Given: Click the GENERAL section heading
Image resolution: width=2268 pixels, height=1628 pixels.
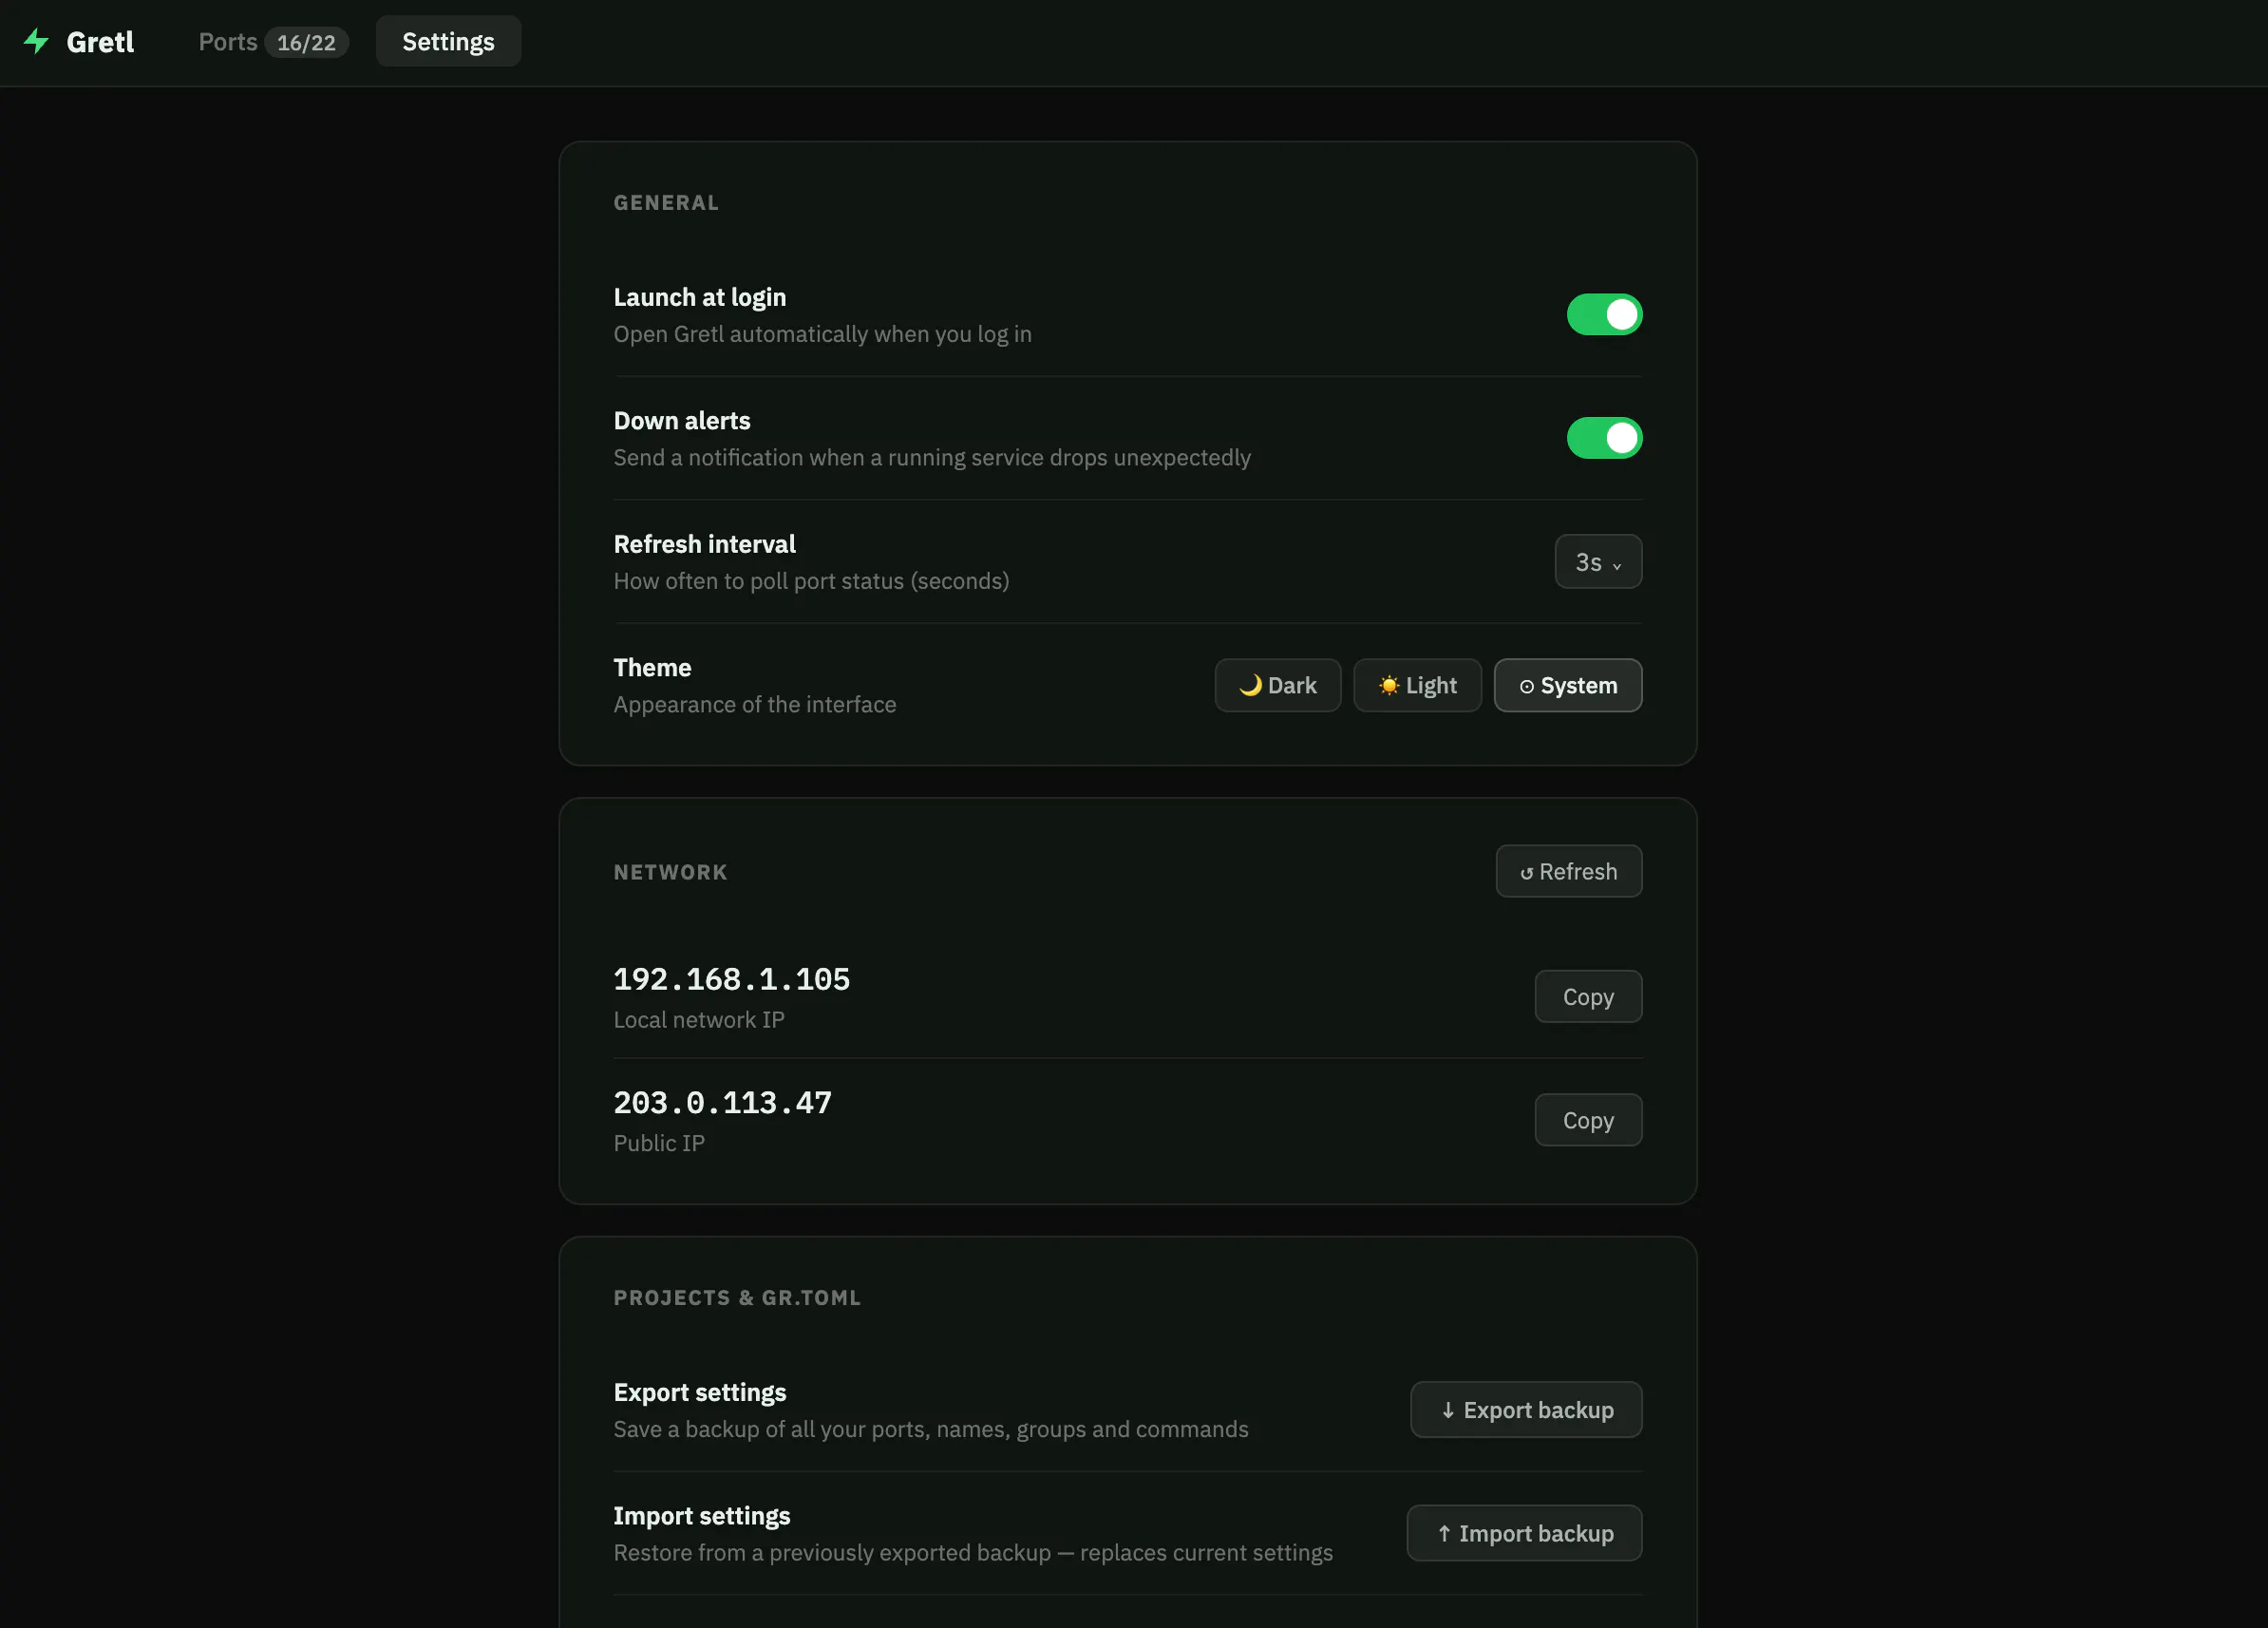Looking at the screenshot, I should 666,203.
